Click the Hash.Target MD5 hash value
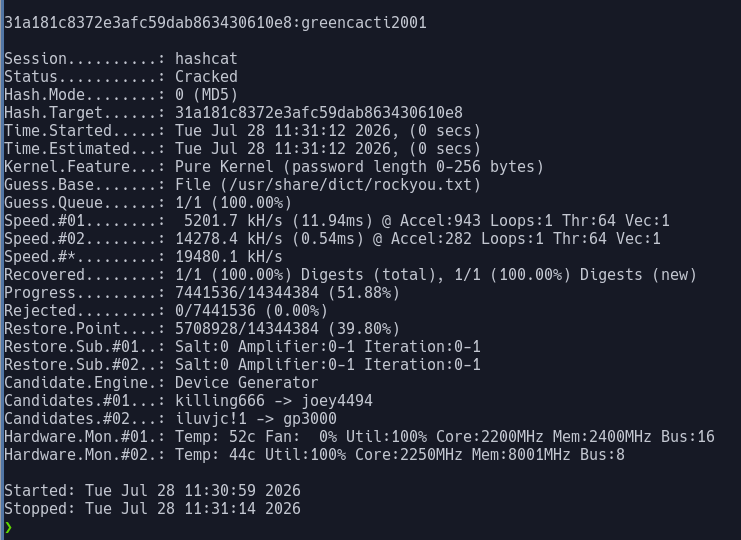741x540 pixels. tap(319, 112)
